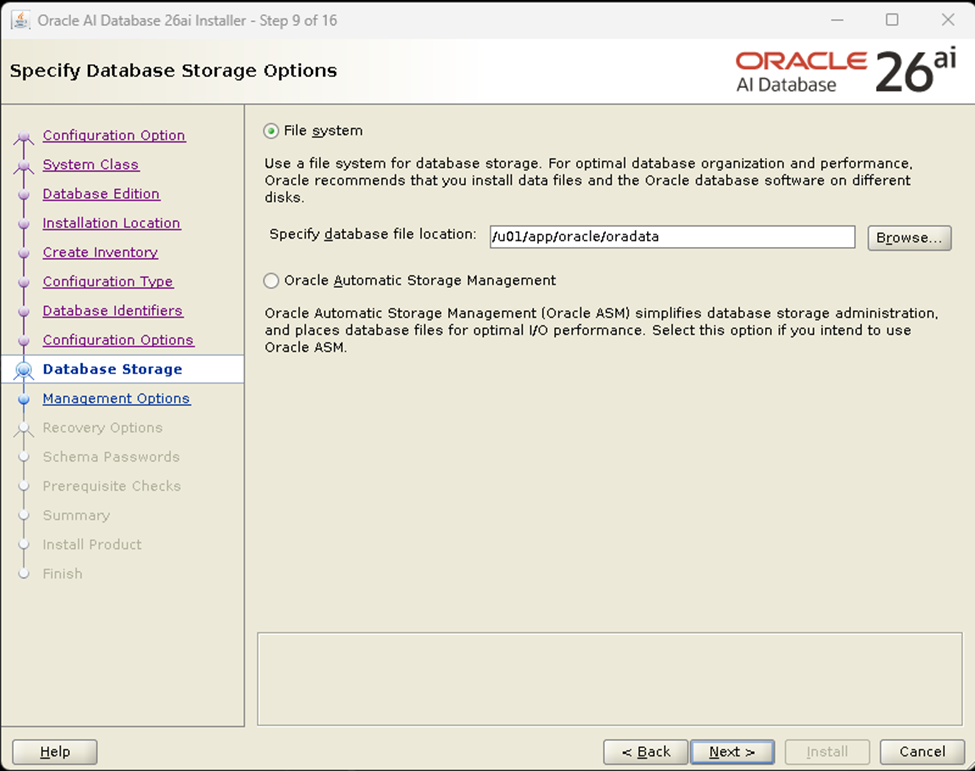Click the Java installer window icon
Viewport: 975px width, 771px height.
[x=20, y=20]
